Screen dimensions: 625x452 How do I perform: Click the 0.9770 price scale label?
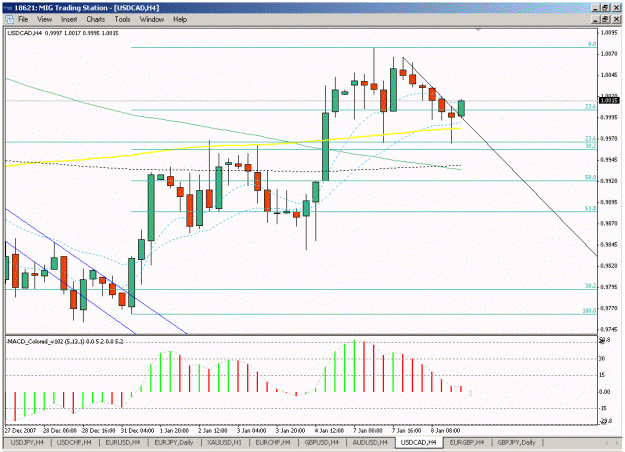tap(609, 308)
